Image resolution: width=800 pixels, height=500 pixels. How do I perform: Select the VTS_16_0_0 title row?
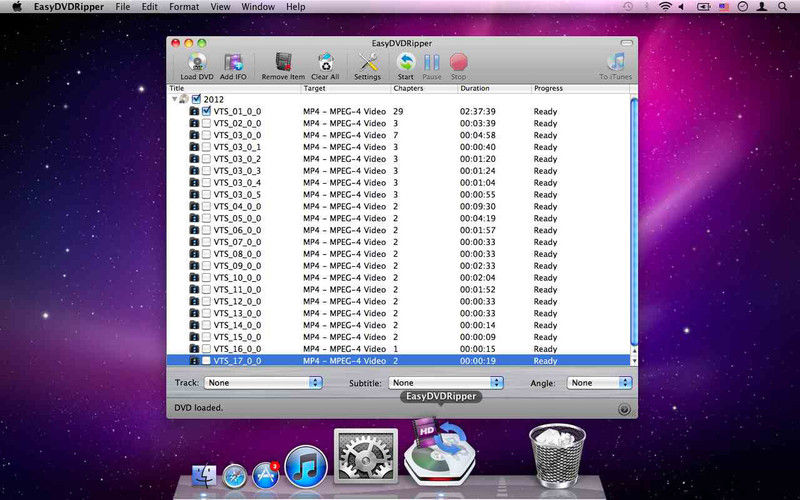coord(237,348)
